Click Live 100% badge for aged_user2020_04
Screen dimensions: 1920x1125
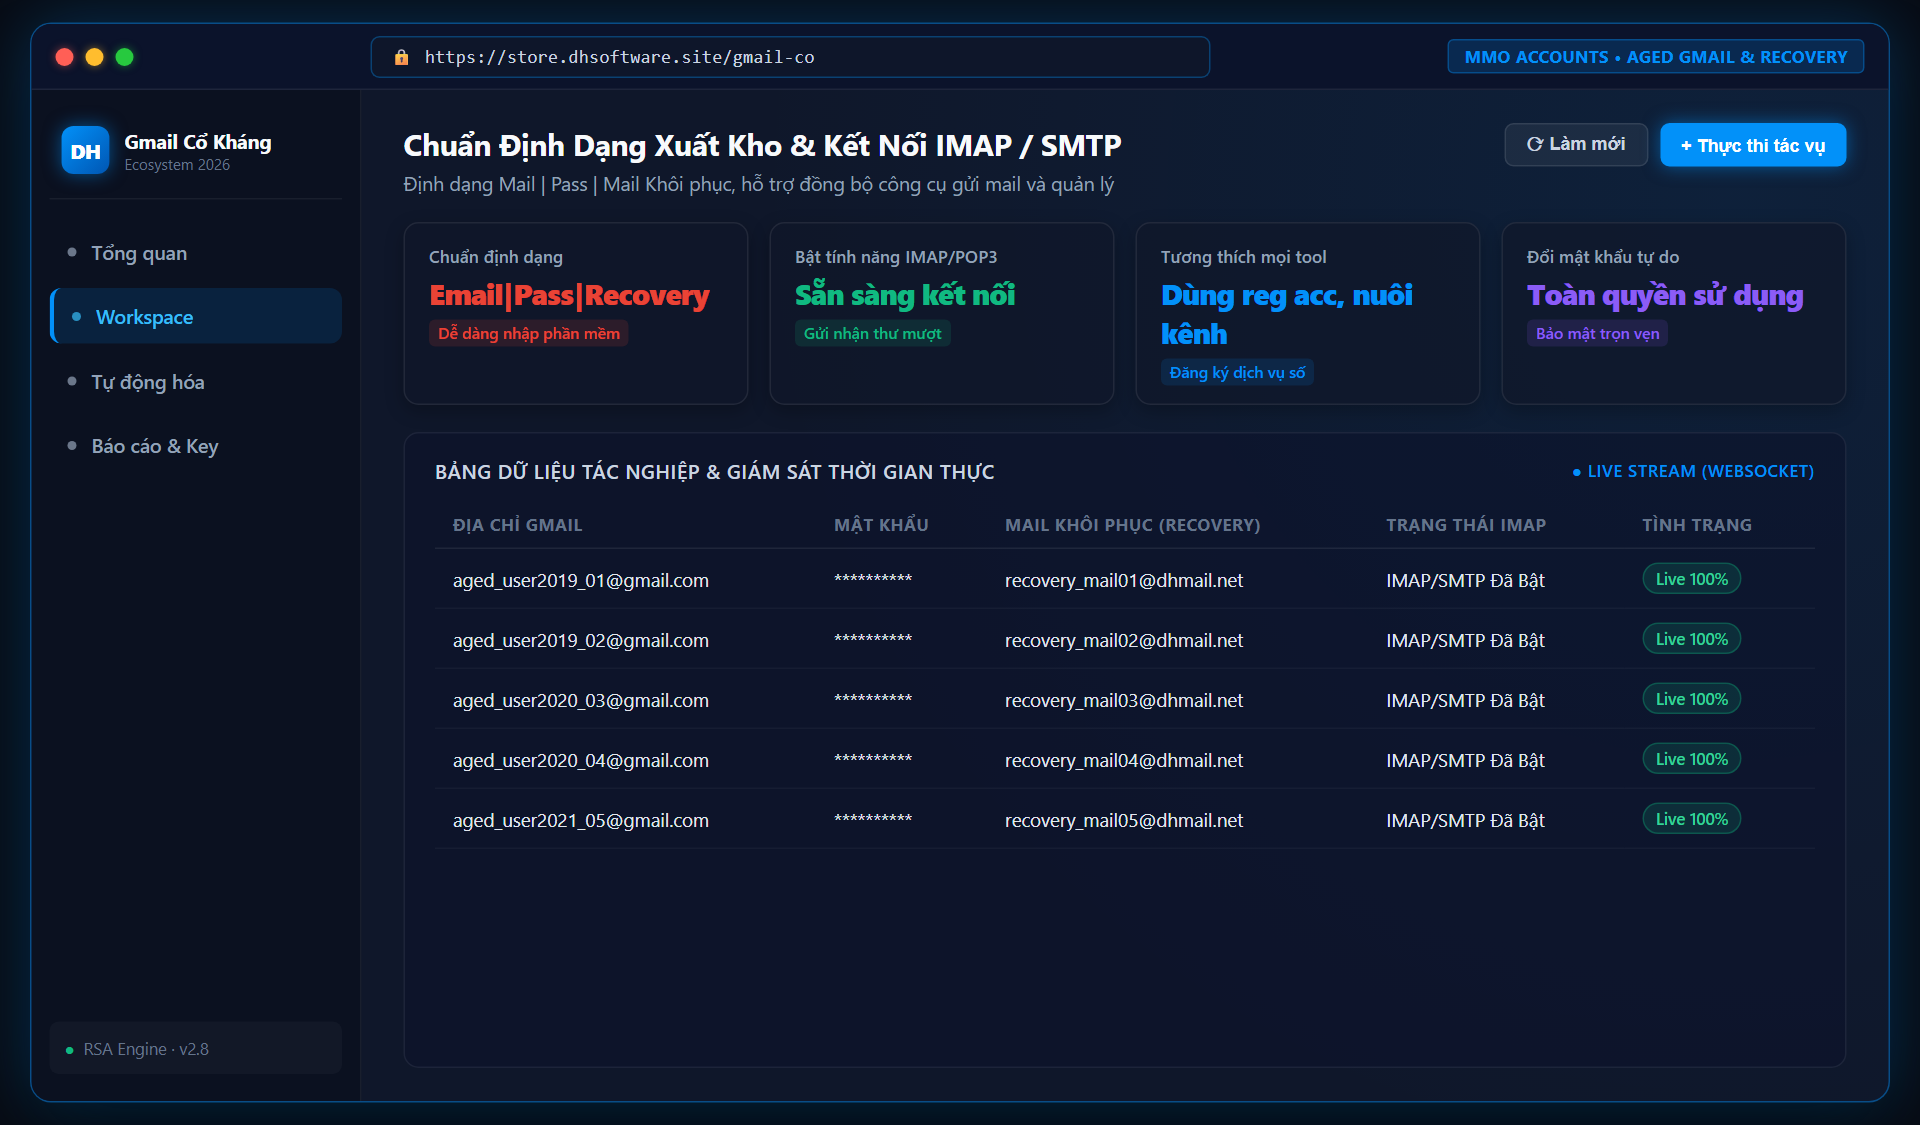click(1691, 759)
